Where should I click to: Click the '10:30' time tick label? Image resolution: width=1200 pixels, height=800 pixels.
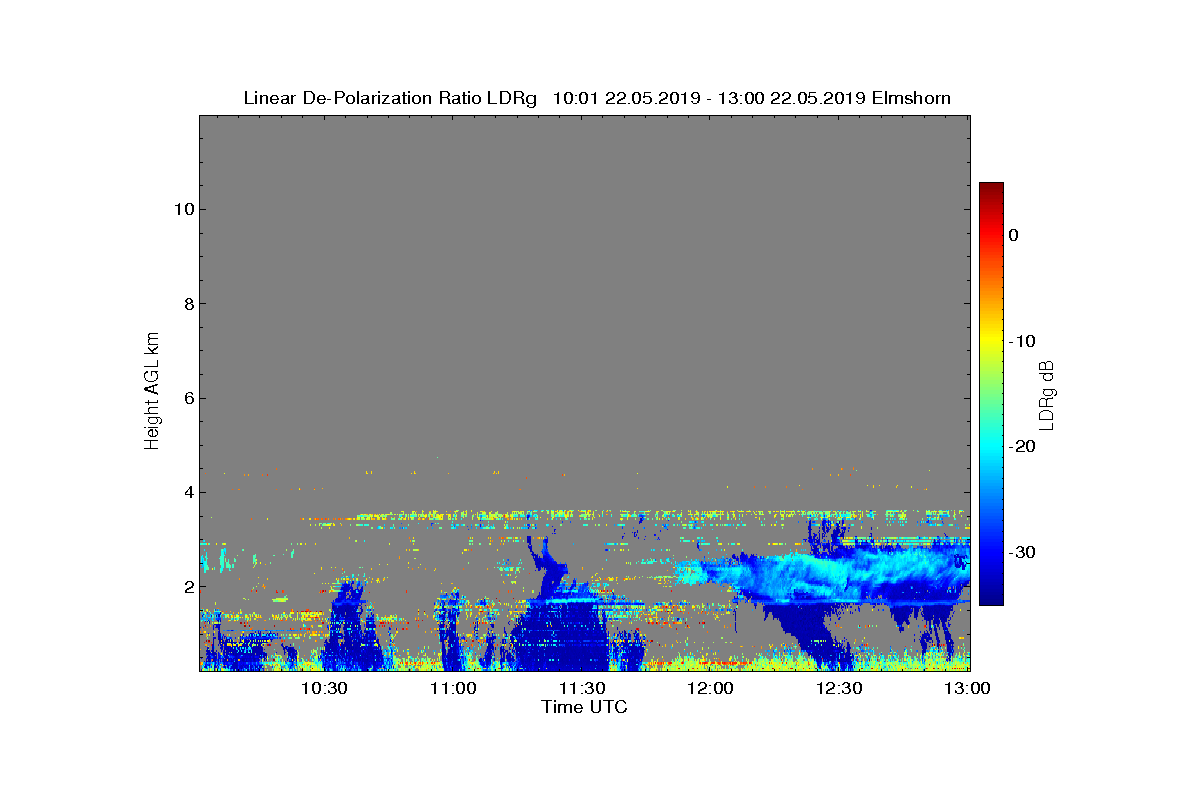click(324, 689)
